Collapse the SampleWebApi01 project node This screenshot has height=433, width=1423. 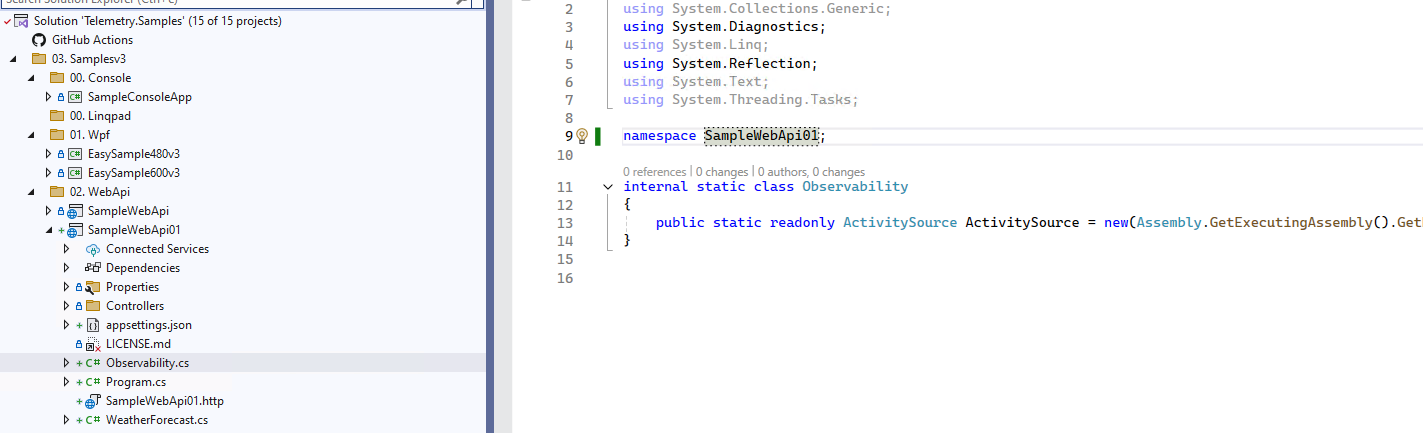click(x=48, y=230)
